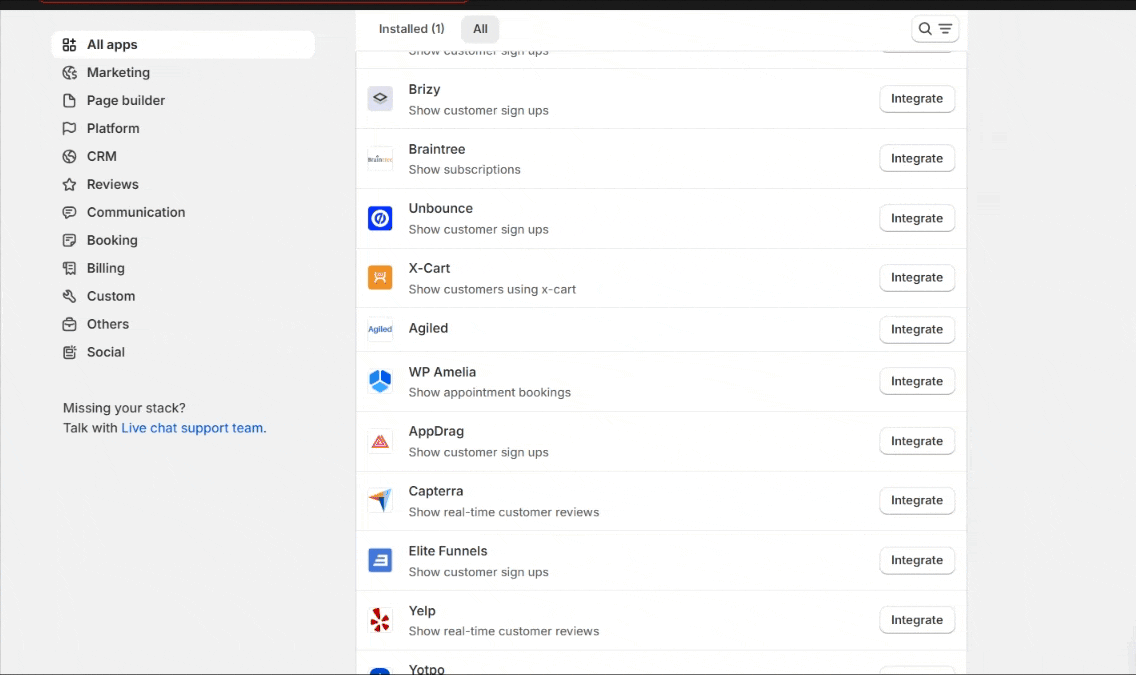Select the All tab
Screen dimensions: 1136x675
480,29
